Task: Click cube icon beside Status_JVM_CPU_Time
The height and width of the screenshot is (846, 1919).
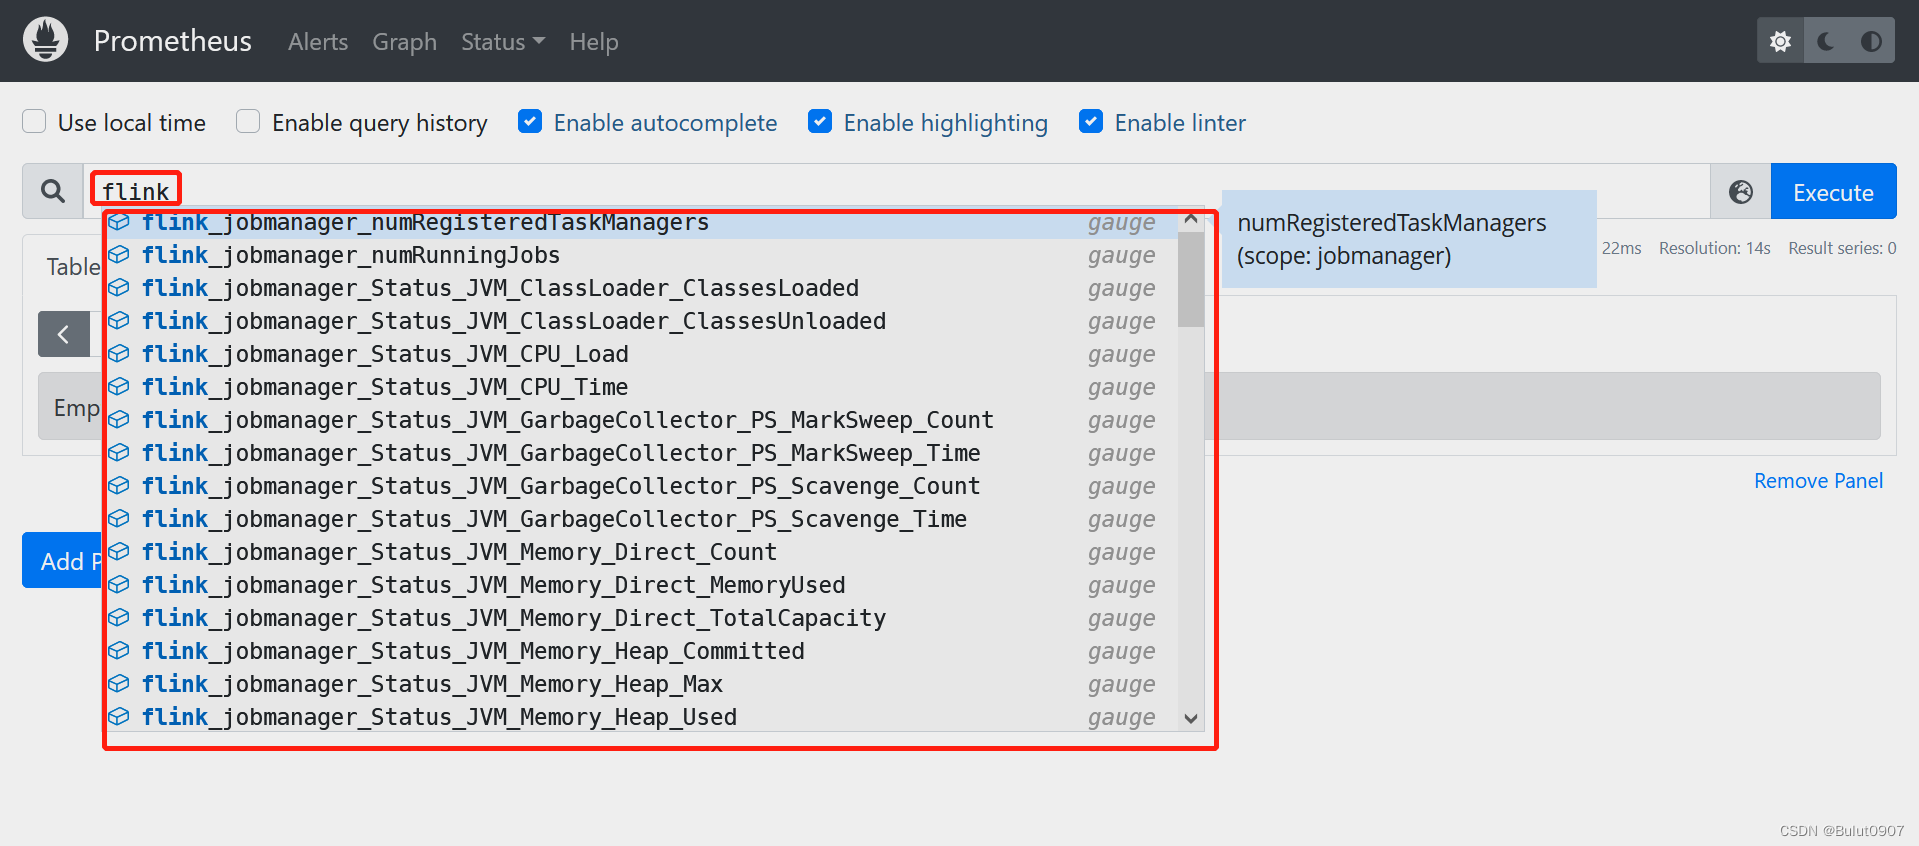Action: [x=119, y=387]
